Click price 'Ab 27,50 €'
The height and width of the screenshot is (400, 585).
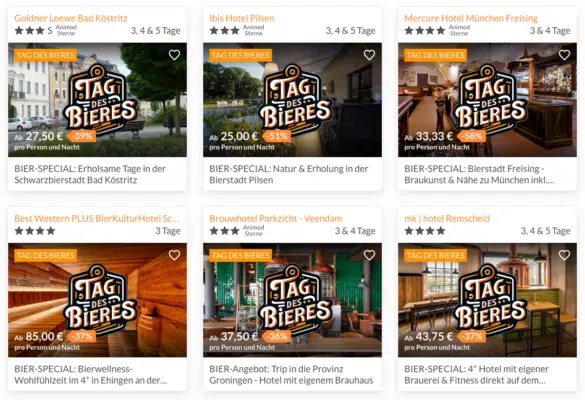pyautogui.click(x=39, y=137)
